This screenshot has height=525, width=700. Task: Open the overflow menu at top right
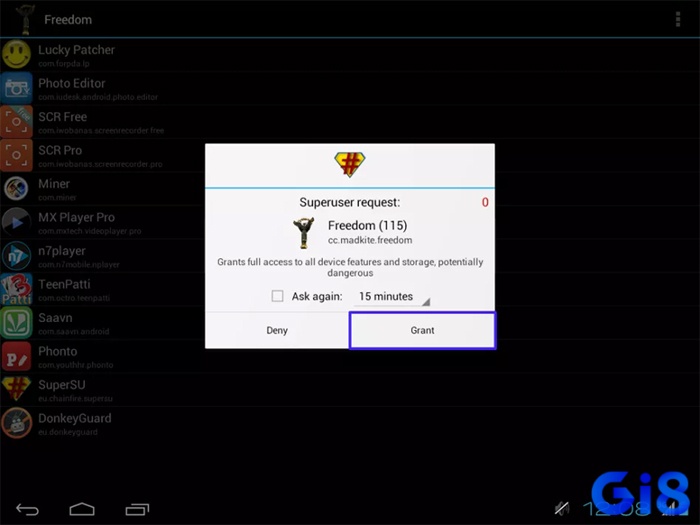(x=678, y=19)
